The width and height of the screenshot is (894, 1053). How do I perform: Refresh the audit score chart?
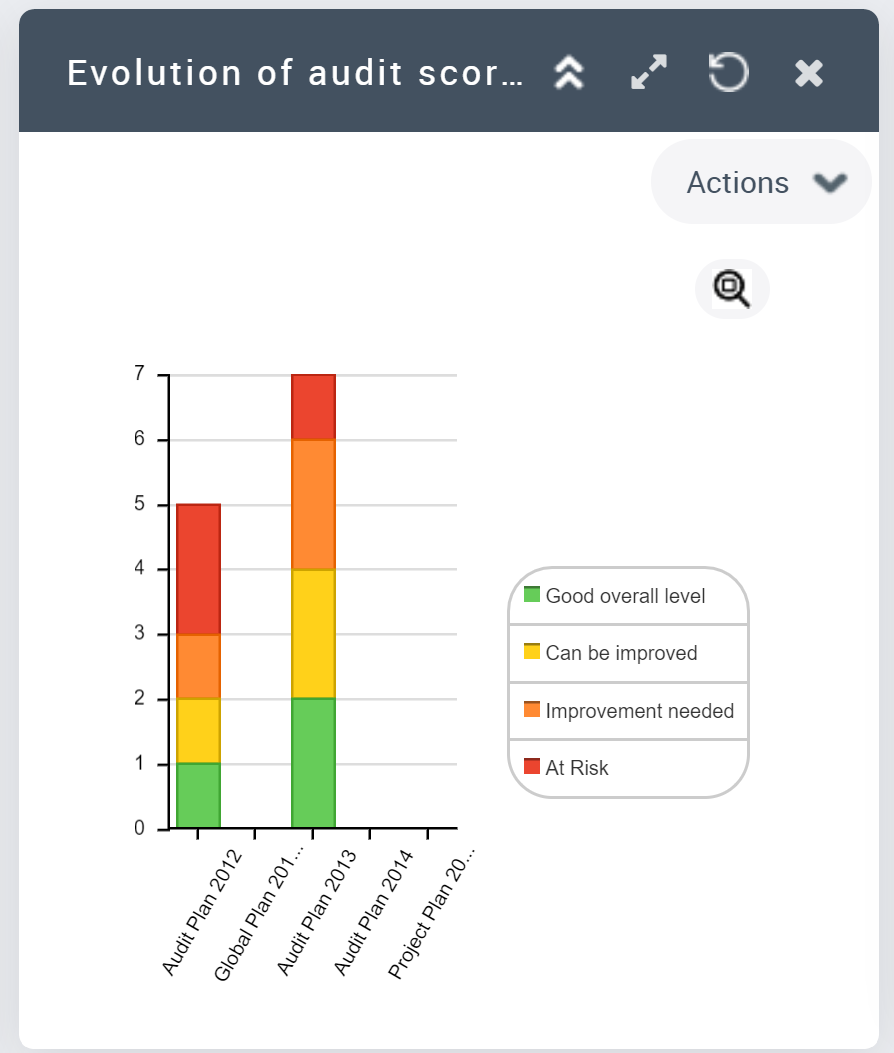point(728,73)
